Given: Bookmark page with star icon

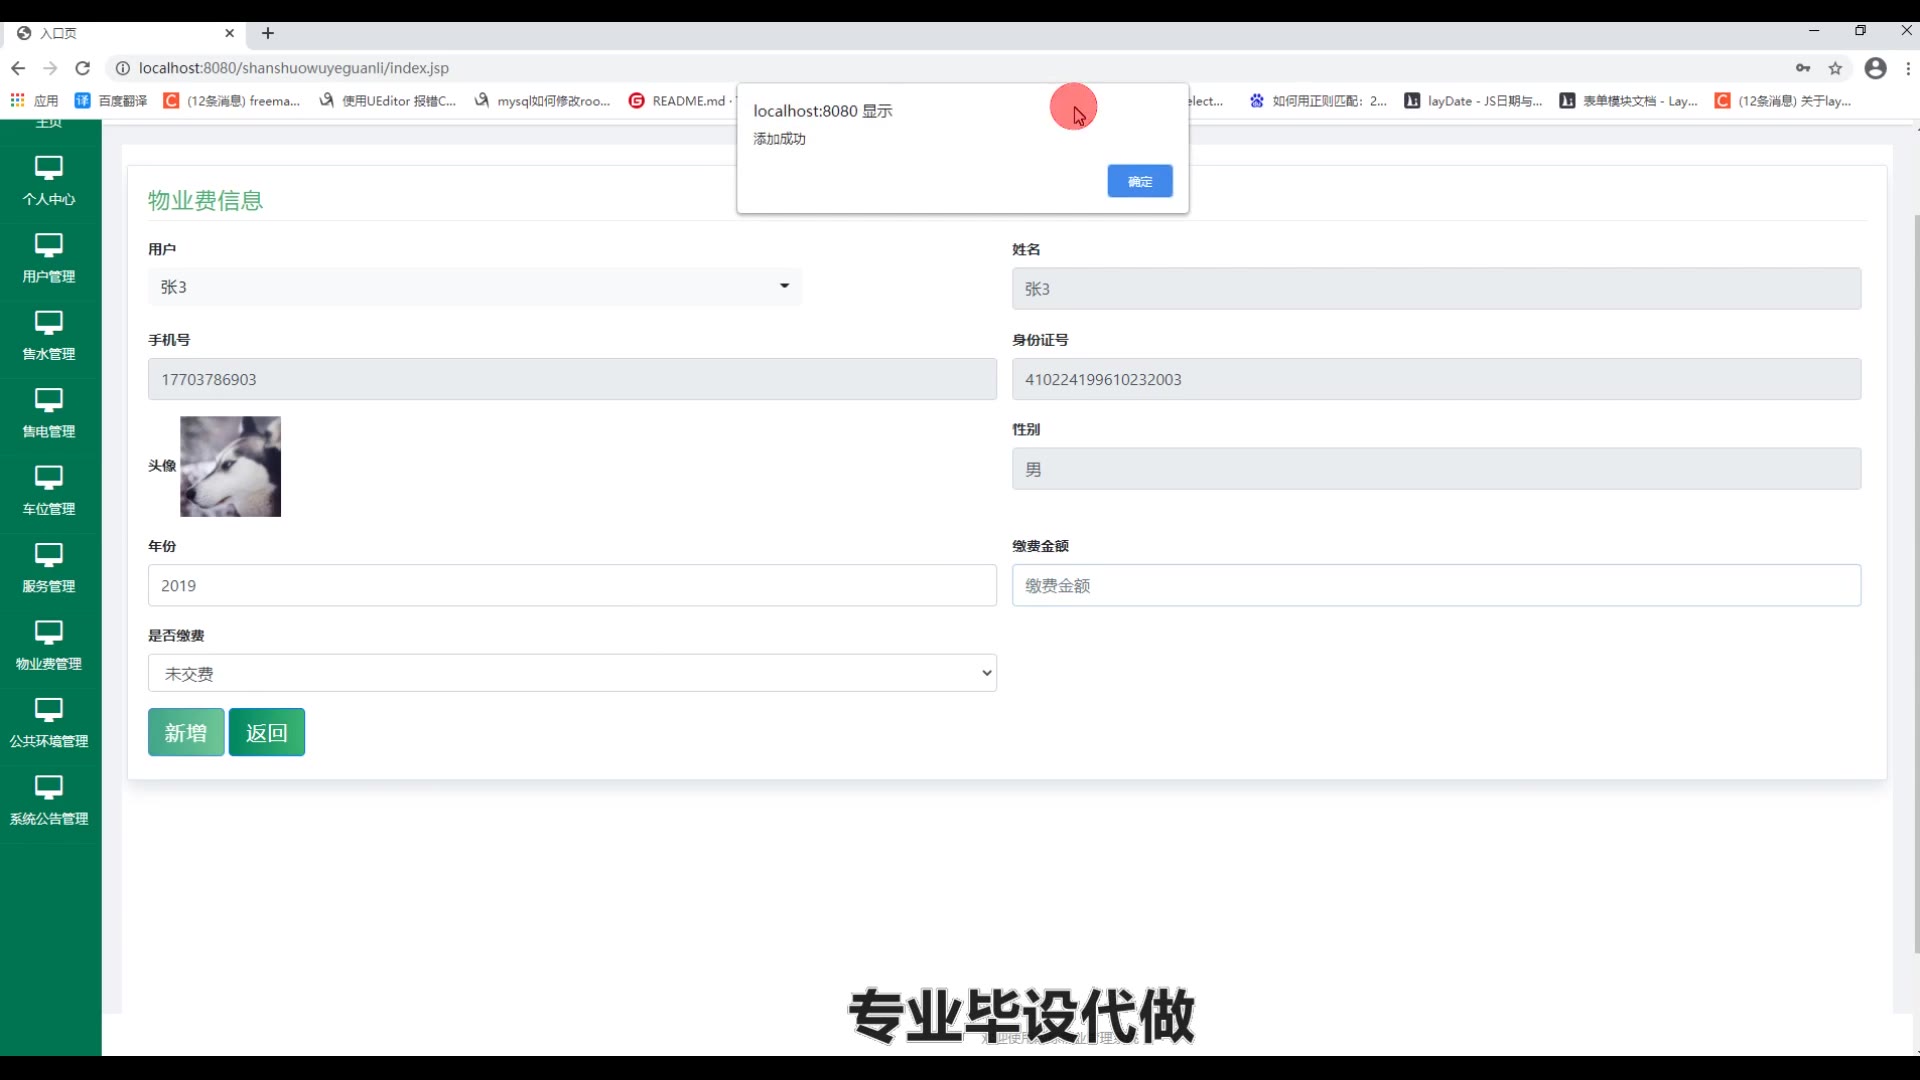Looking at the screenshot, I should [1835, 68].
